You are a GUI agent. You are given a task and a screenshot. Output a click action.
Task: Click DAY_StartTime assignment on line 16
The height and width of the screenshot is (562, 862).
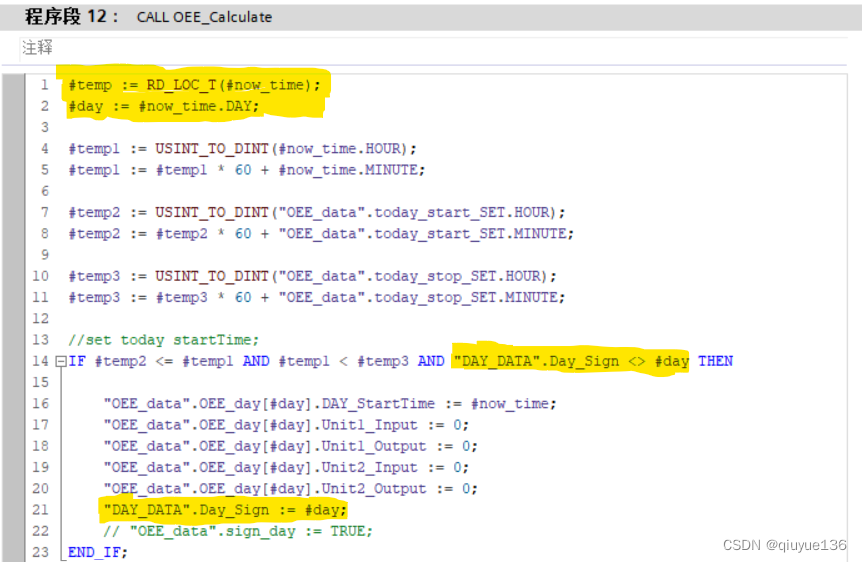[330, 404]
